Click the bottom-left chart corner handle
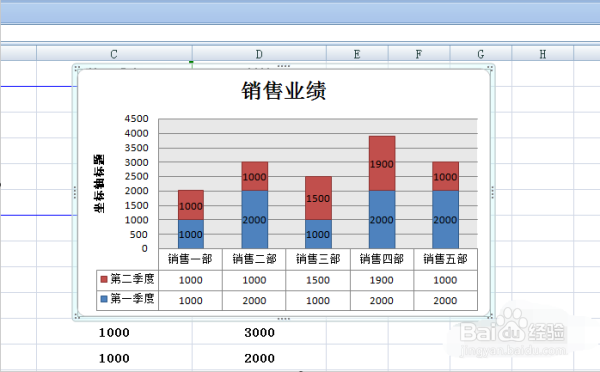The image size is (600, 372). pyautogui.click(x=77, y=316)
